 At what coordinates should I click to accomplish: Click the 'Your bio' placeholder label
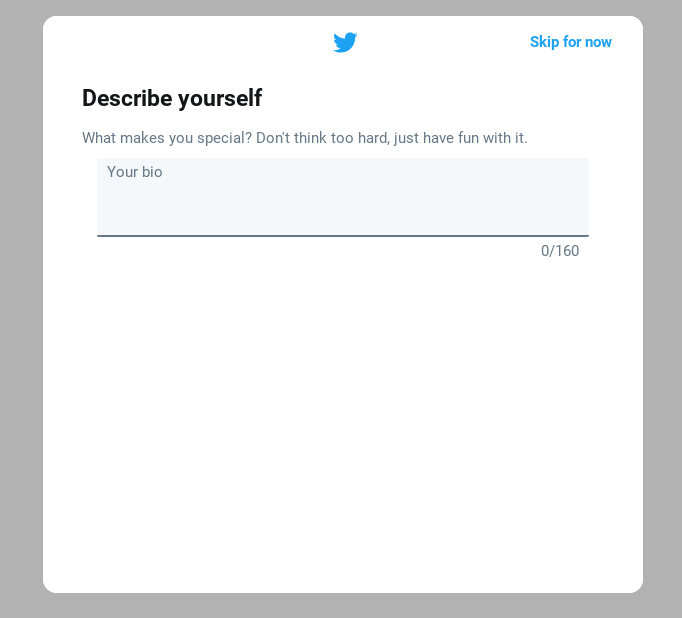coord(135,172)
